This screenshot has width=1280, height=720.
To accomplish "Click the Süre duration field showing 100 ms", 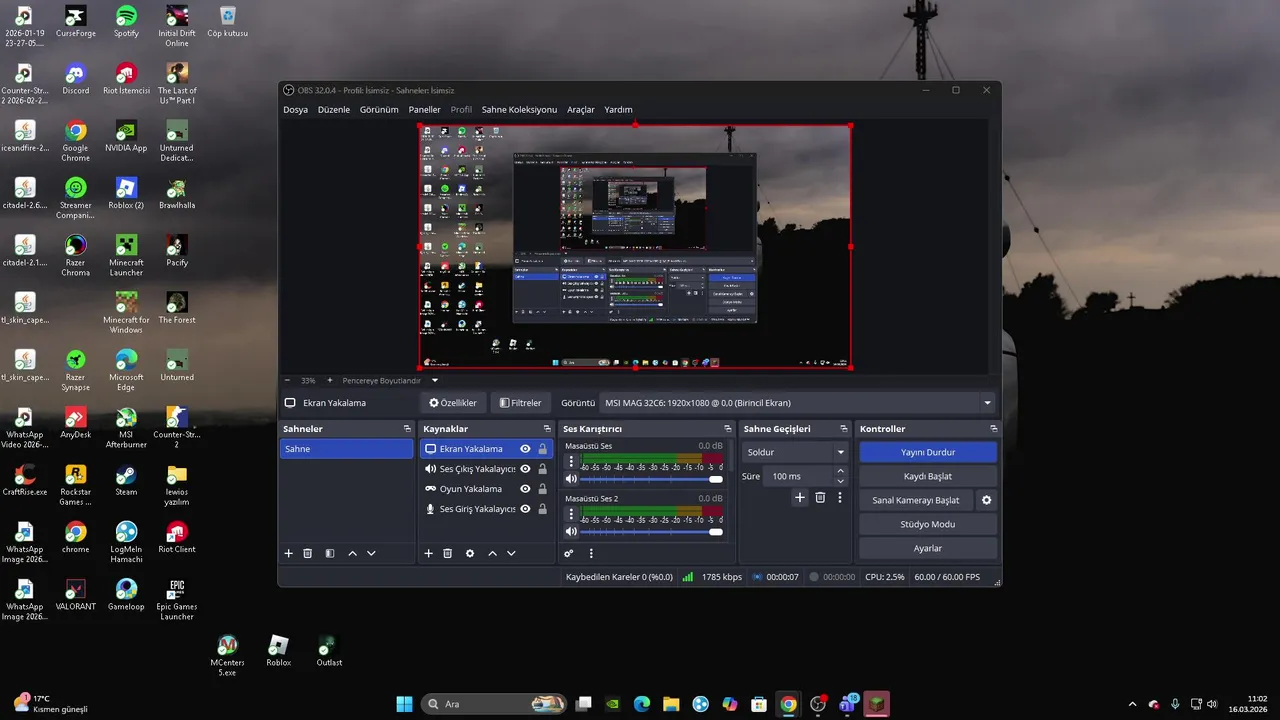I will click(x=798, y=477).
